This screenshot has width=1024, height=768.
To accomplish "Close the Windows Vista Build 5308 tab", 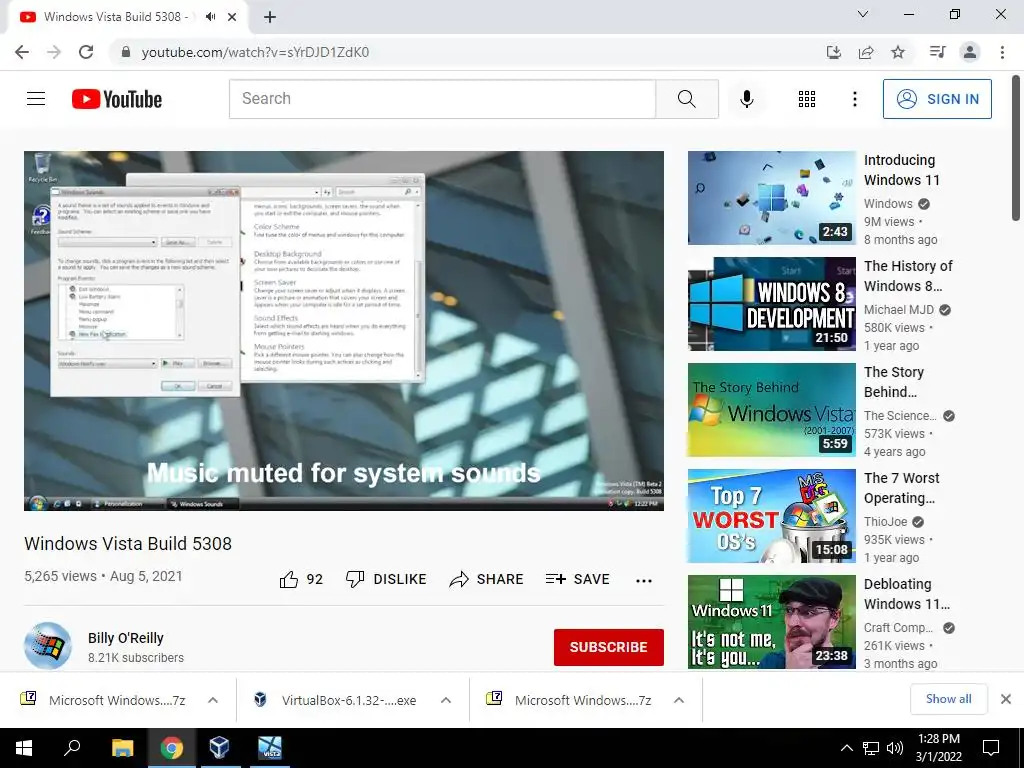I will pyautogui.click(x=232, y=17).
